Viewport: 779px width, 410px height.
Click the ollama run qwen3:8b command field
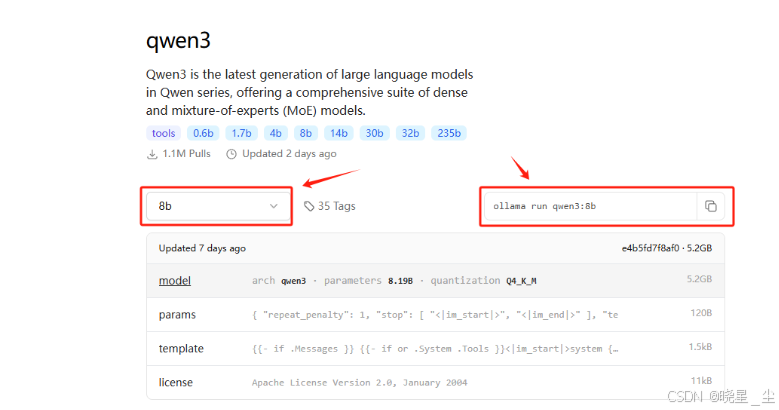click(x=591, y=206)
